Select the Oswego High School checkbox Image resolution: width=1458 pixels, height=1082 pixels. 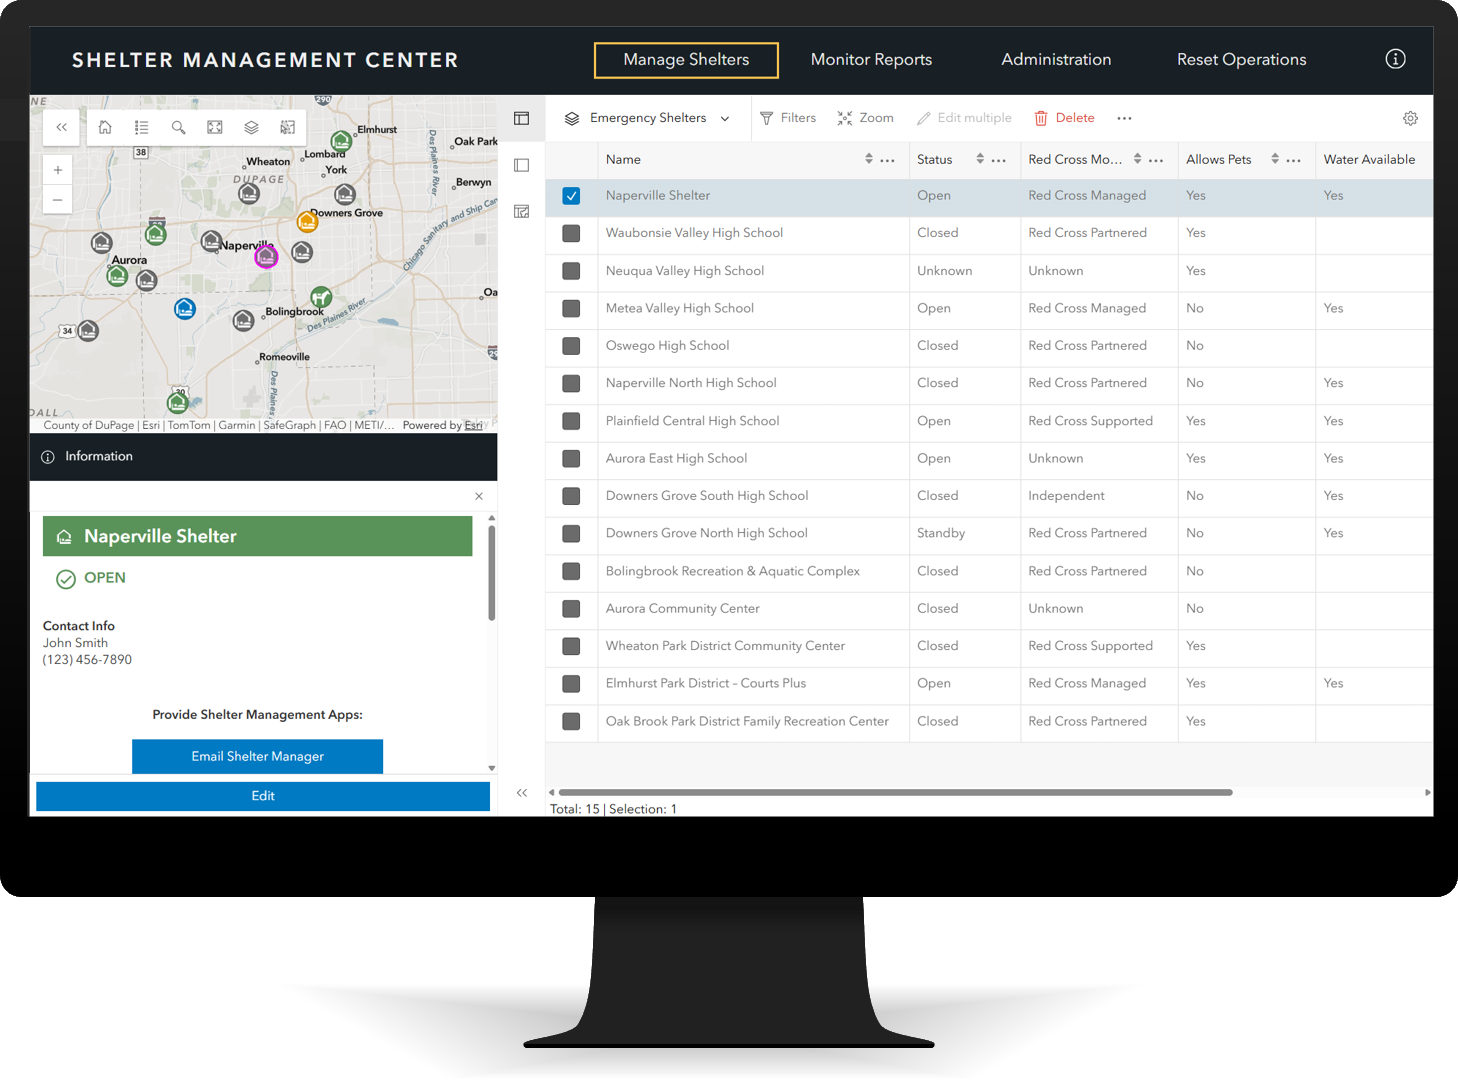(x=571, y=347)
